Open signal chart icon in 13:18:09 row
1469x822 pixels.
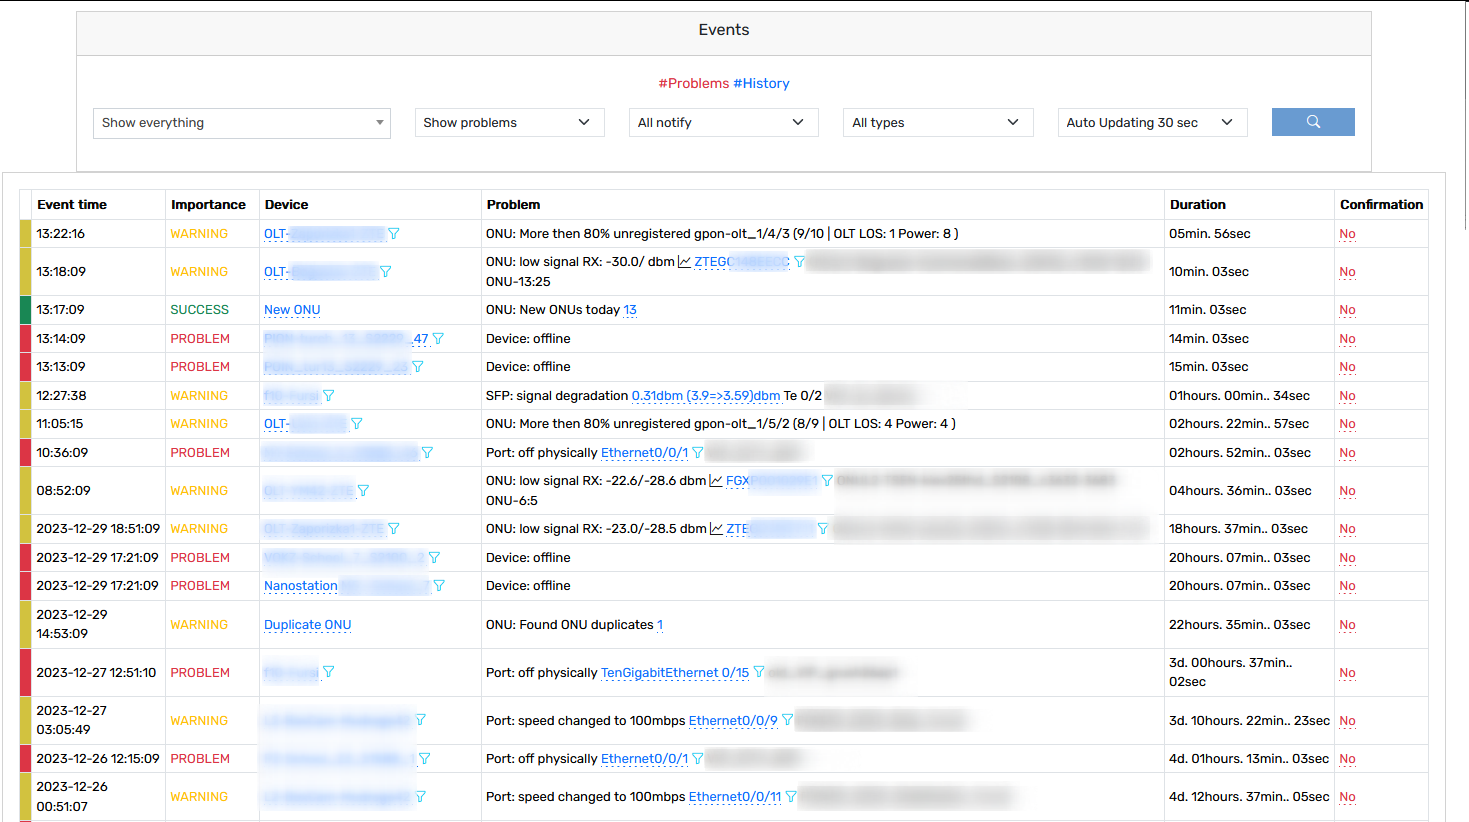point(685,262)
